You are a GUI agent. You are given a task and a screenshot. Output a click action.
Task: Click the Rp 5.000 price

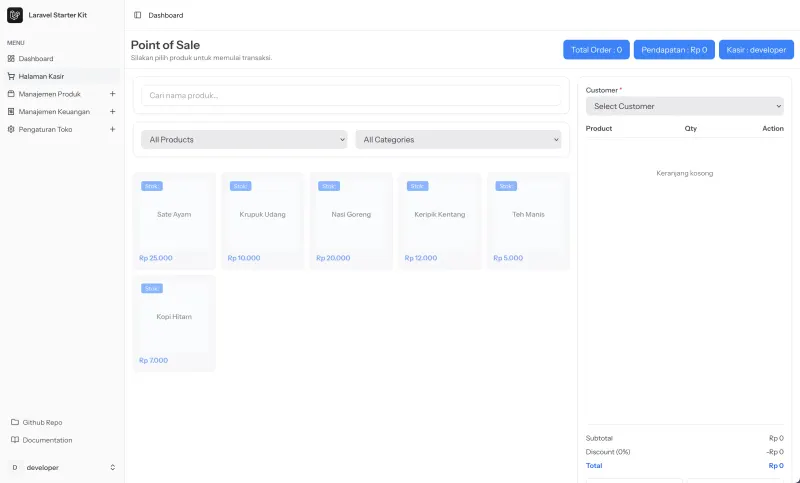tap(508, 258)
